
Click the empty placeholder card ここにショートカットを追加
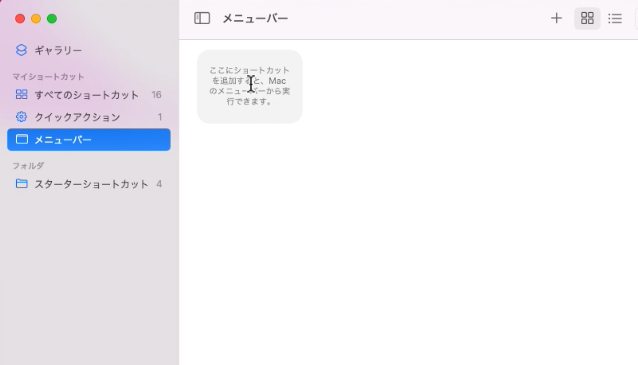click(250, 86)
